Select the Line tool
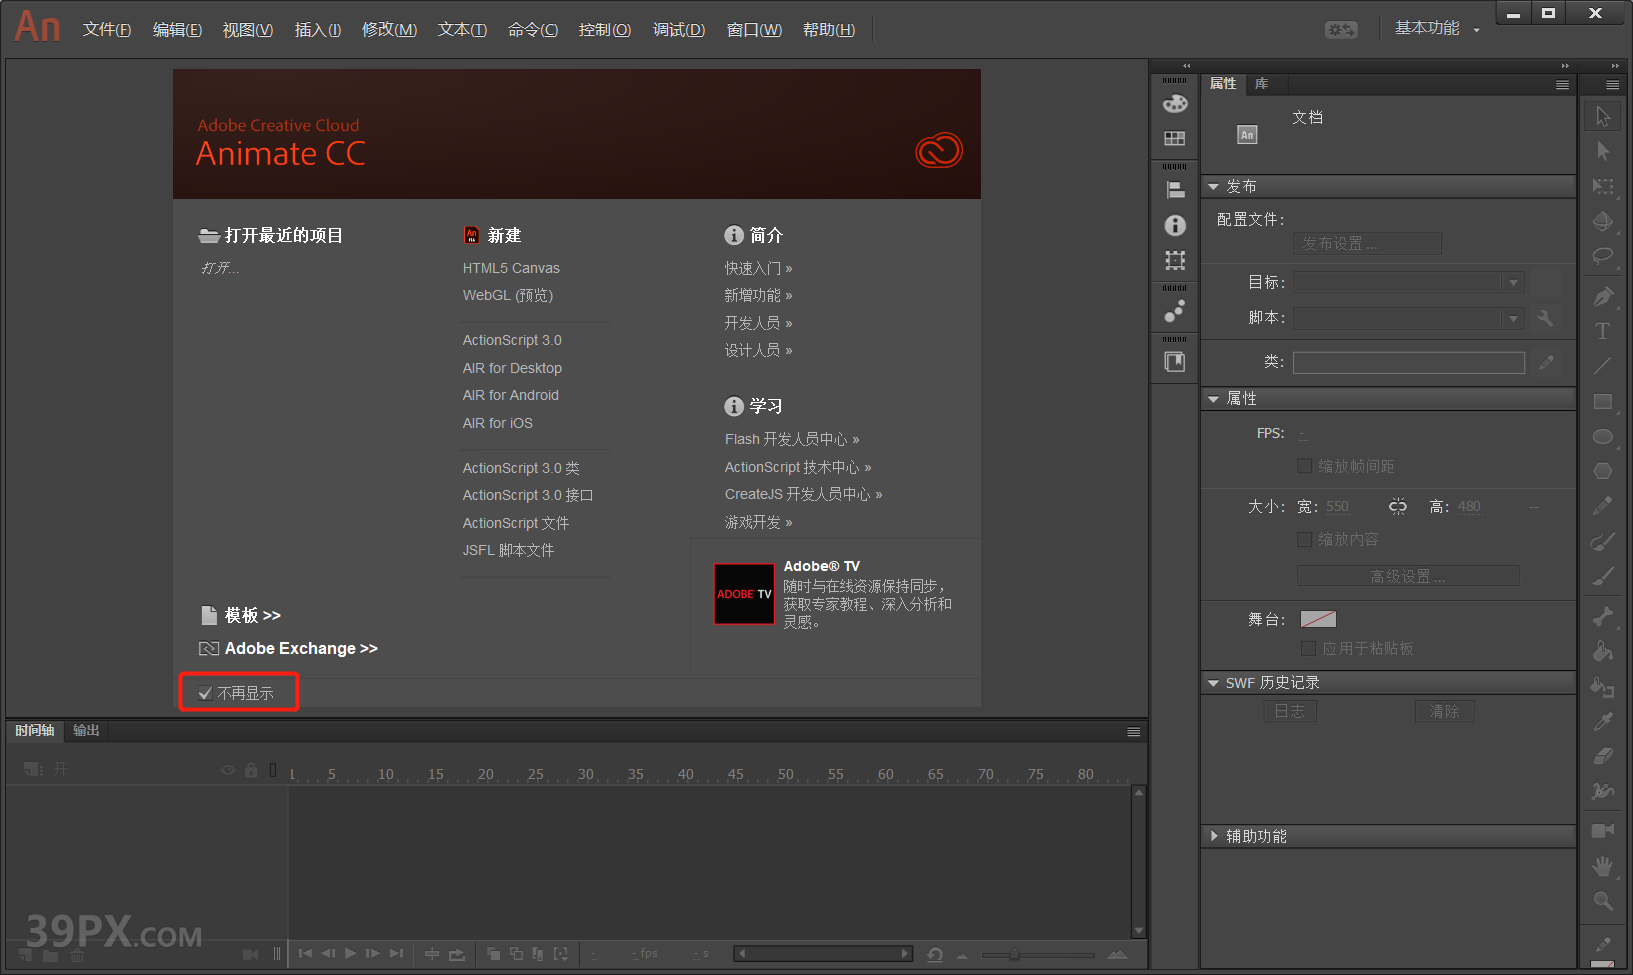The image size is (1633, 975). click(x=1603, y=366)
